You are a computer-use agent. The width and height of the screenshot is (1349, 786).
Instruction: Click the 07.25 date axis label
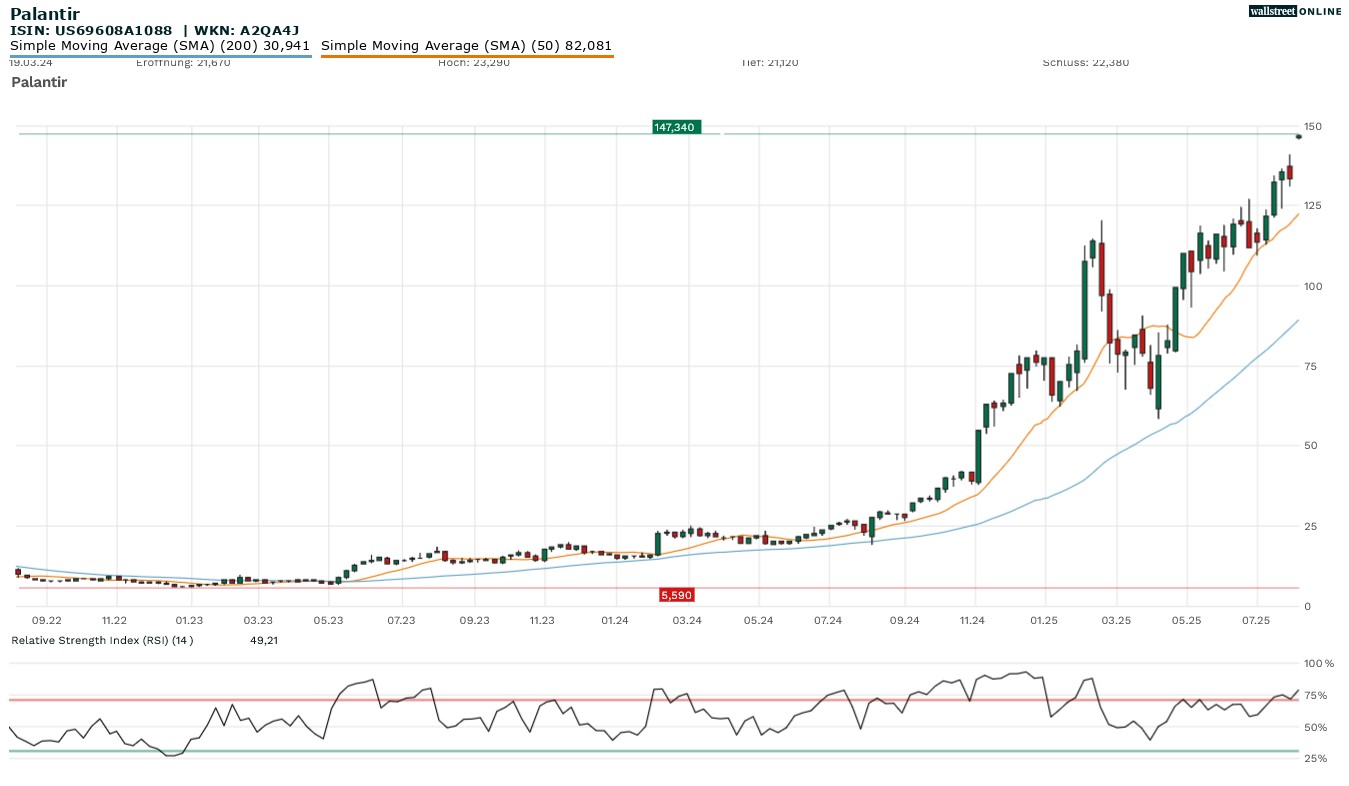(1256, 621)
